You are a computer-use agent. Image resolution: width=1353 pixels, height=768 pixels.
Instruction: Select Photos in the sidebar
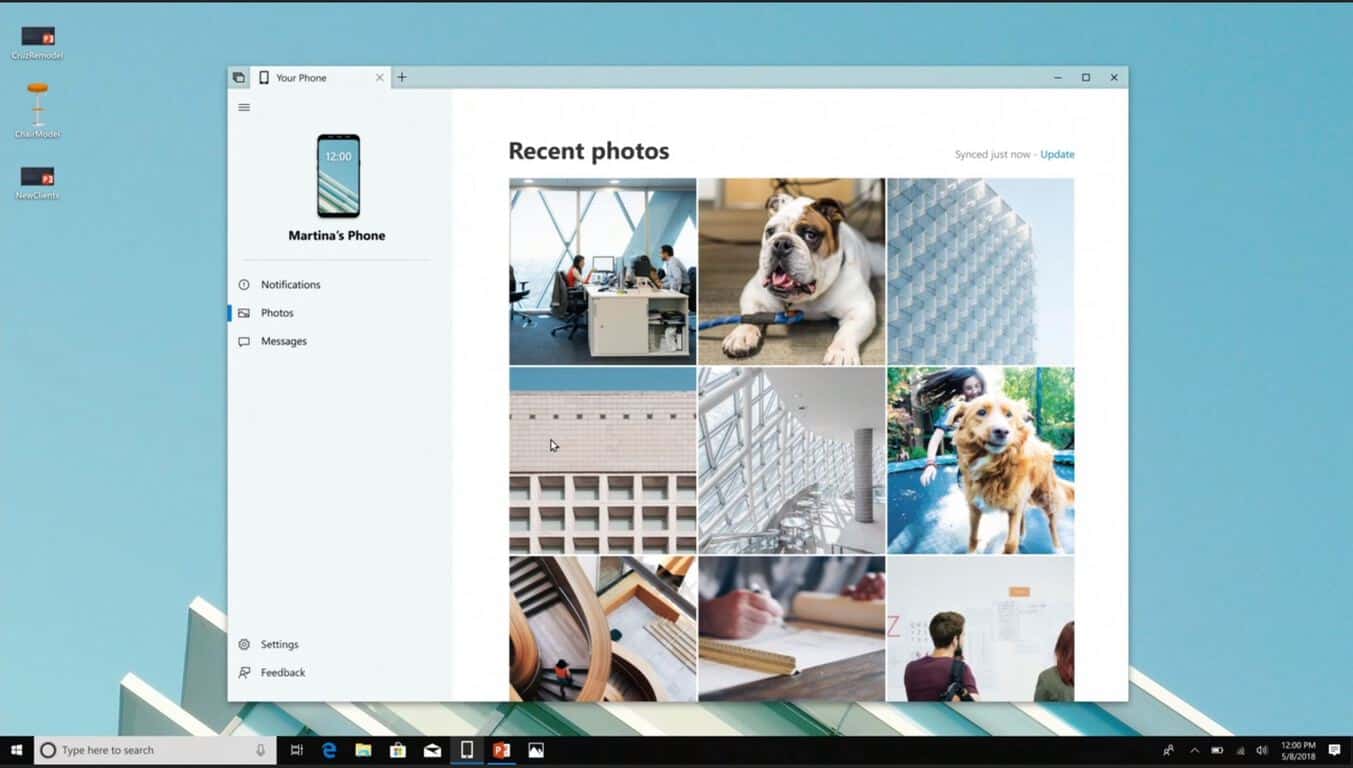pos(277,313)
